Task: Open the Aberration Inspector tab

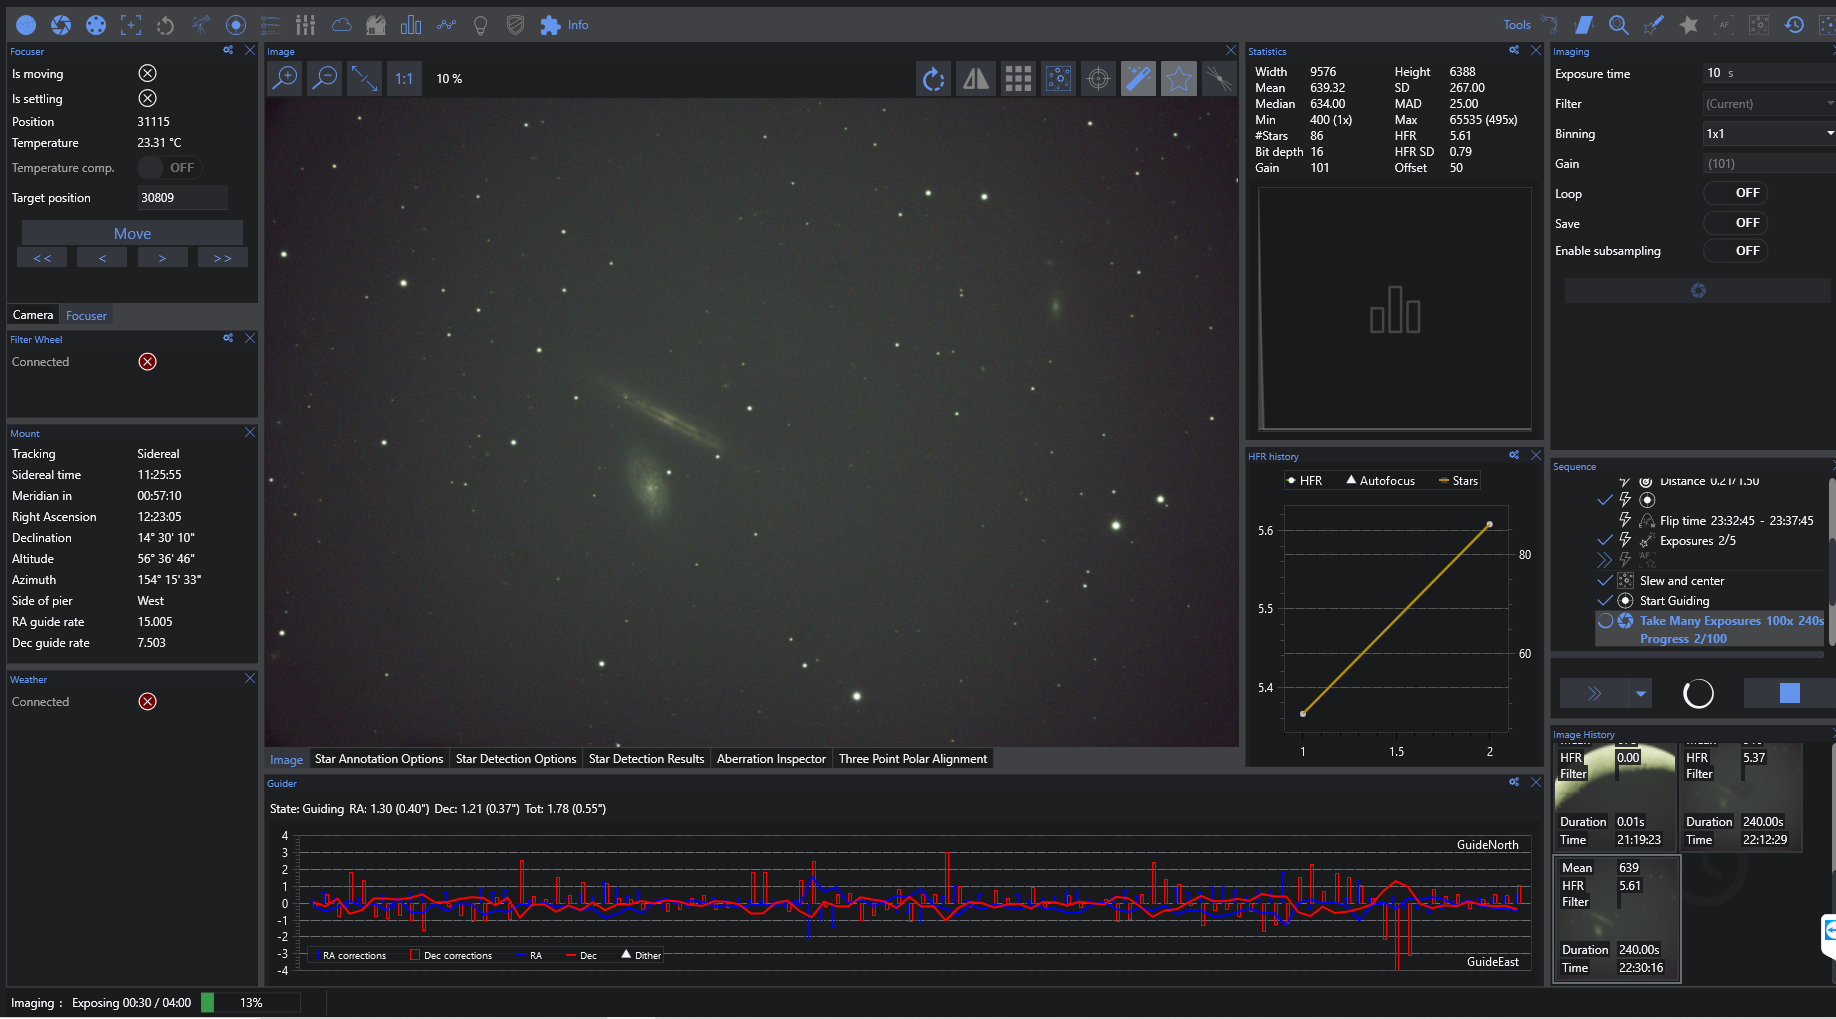Action: (771, 759)
